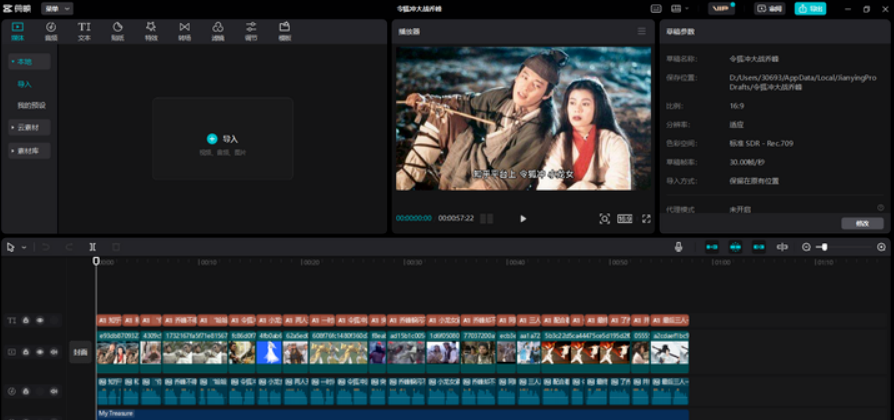Open the 滤镜 filters tab

point(218,31)
